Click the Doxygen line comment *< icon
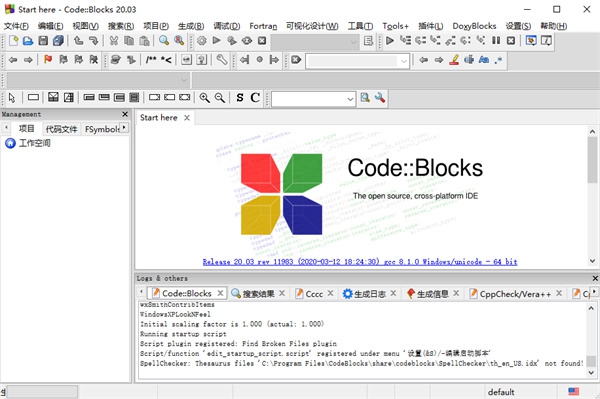Image resolution: width=600 pixels, height=399 pixels. point(166,60)
